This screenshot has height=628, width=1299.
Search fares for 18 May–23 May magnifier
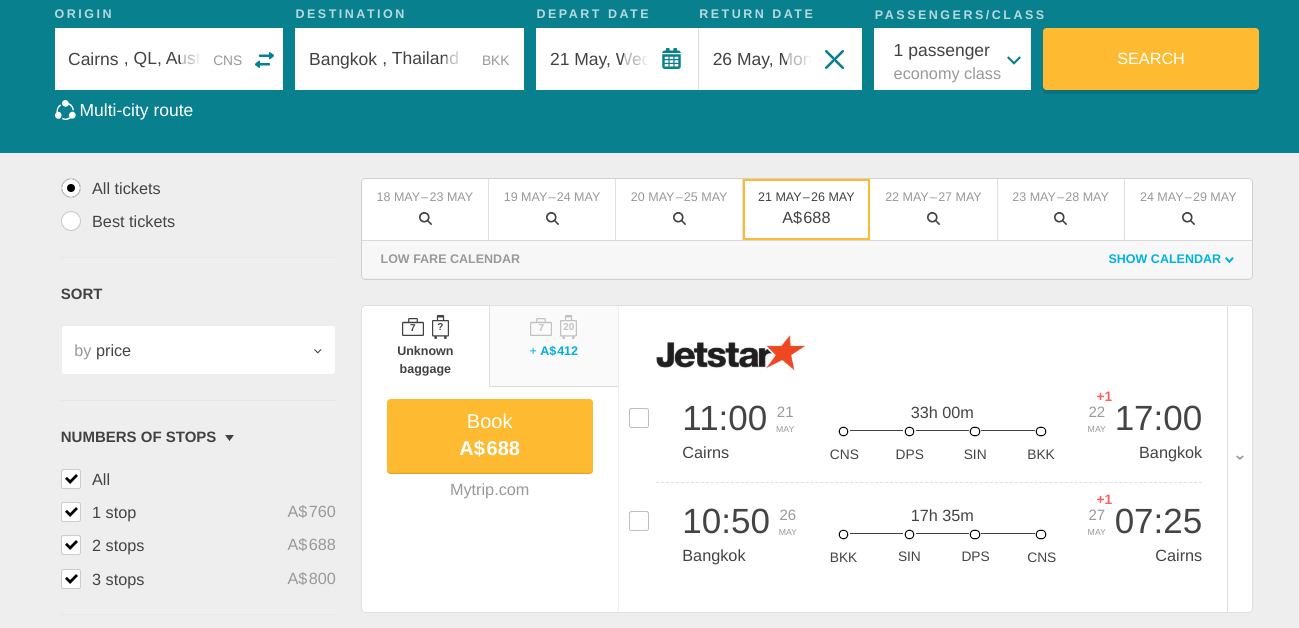pyautogui.click(x=425, y=218)
